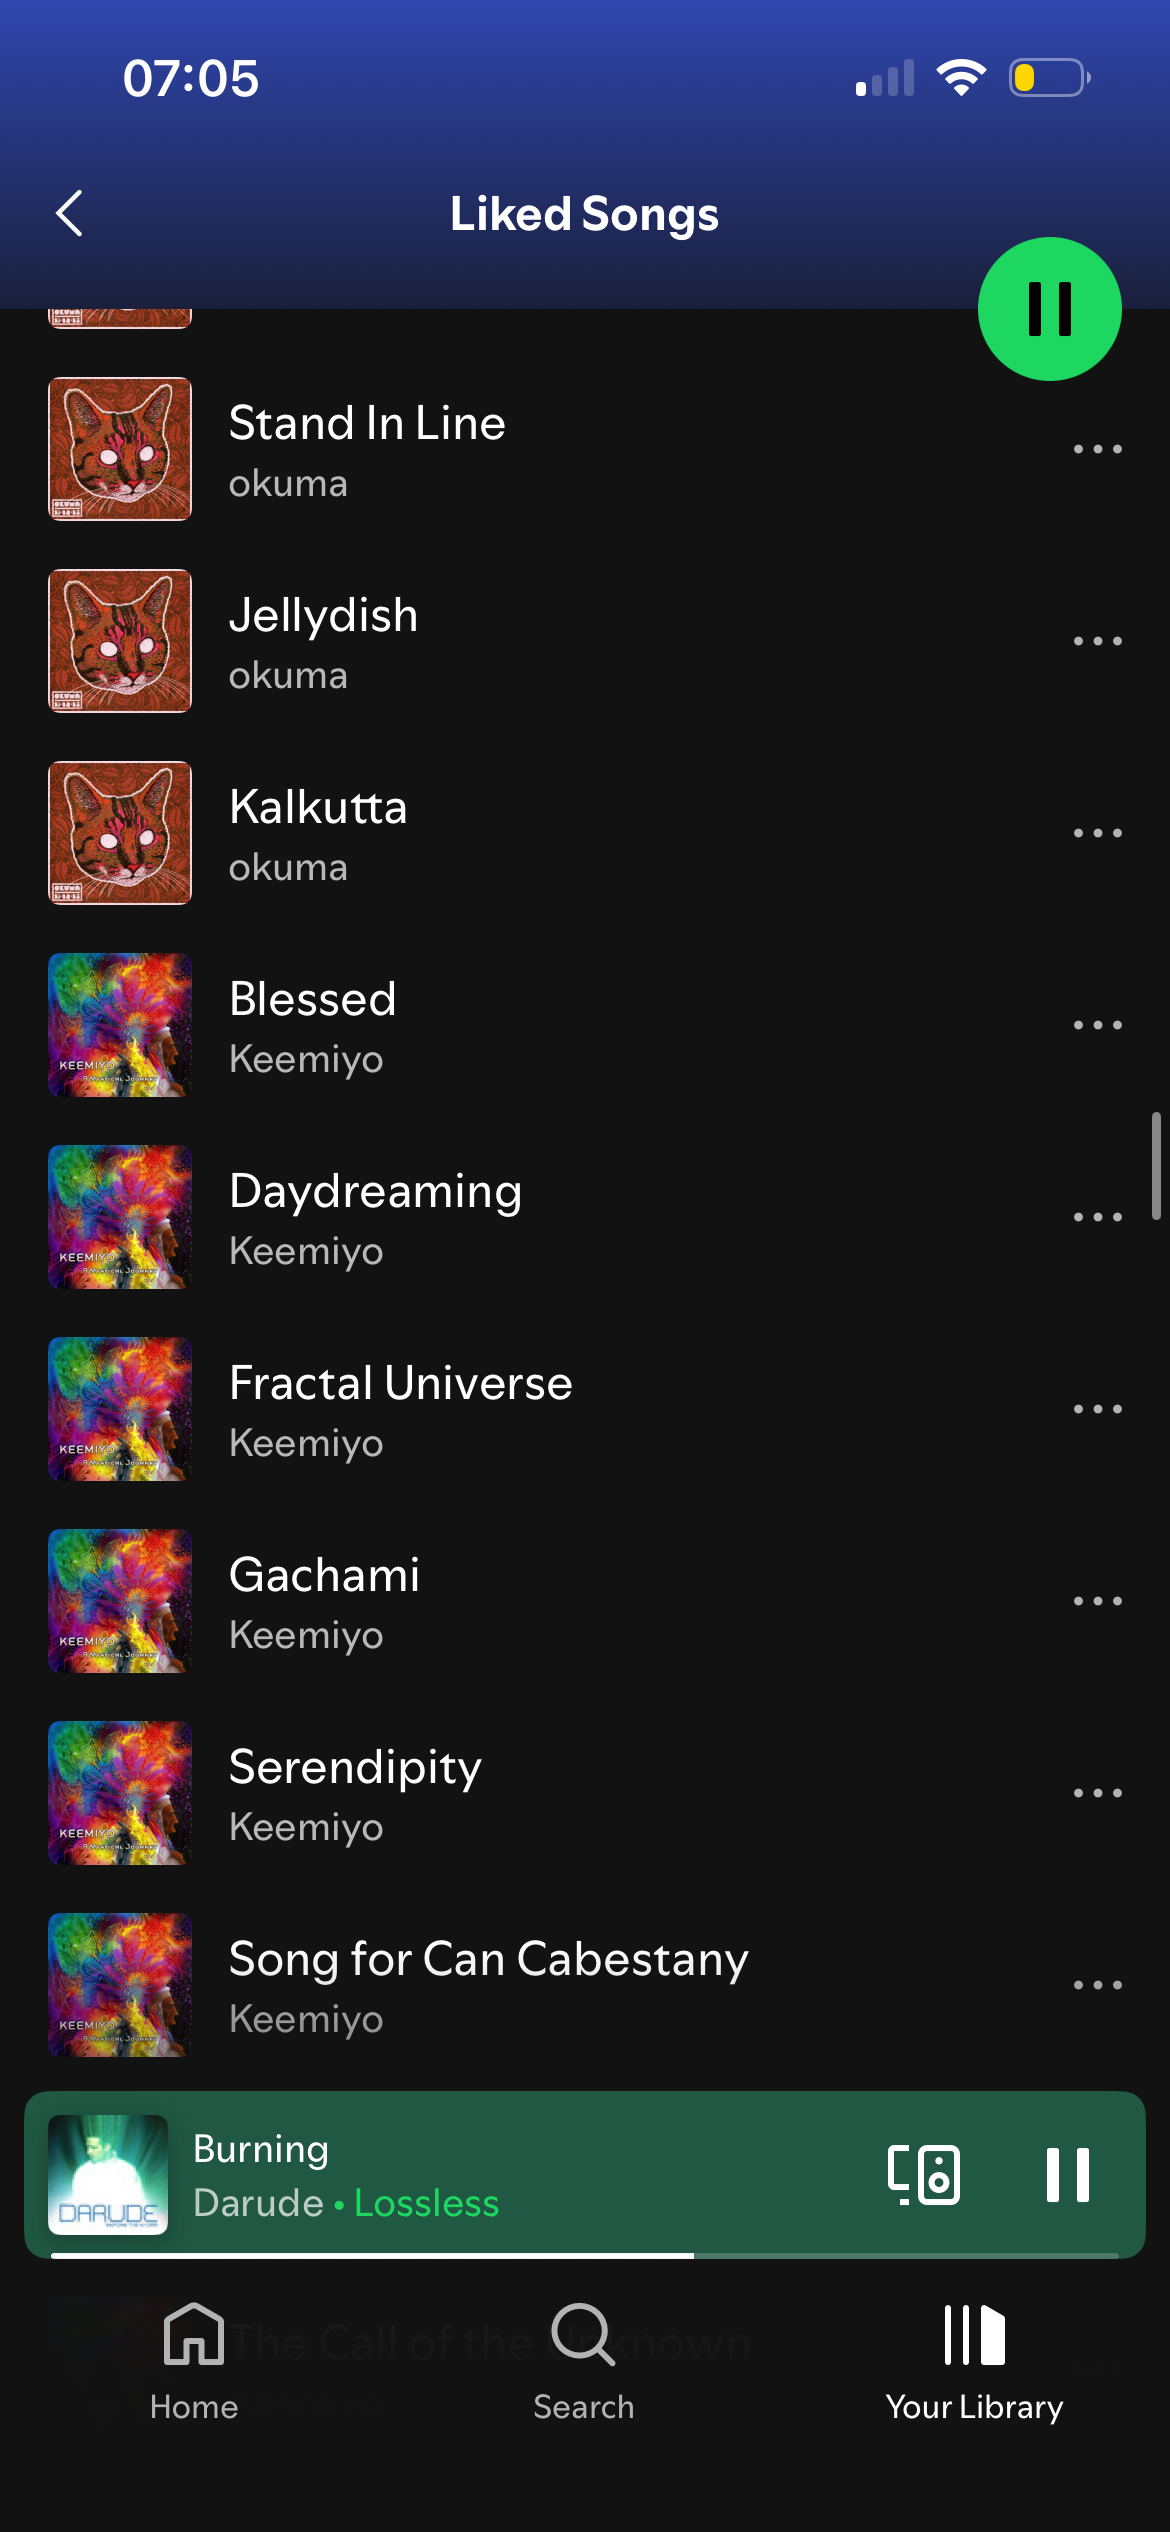The image size is (1170, 2532).
Task: Show the three-dot menu for Daydreaming
Action: [1097, 1217]
